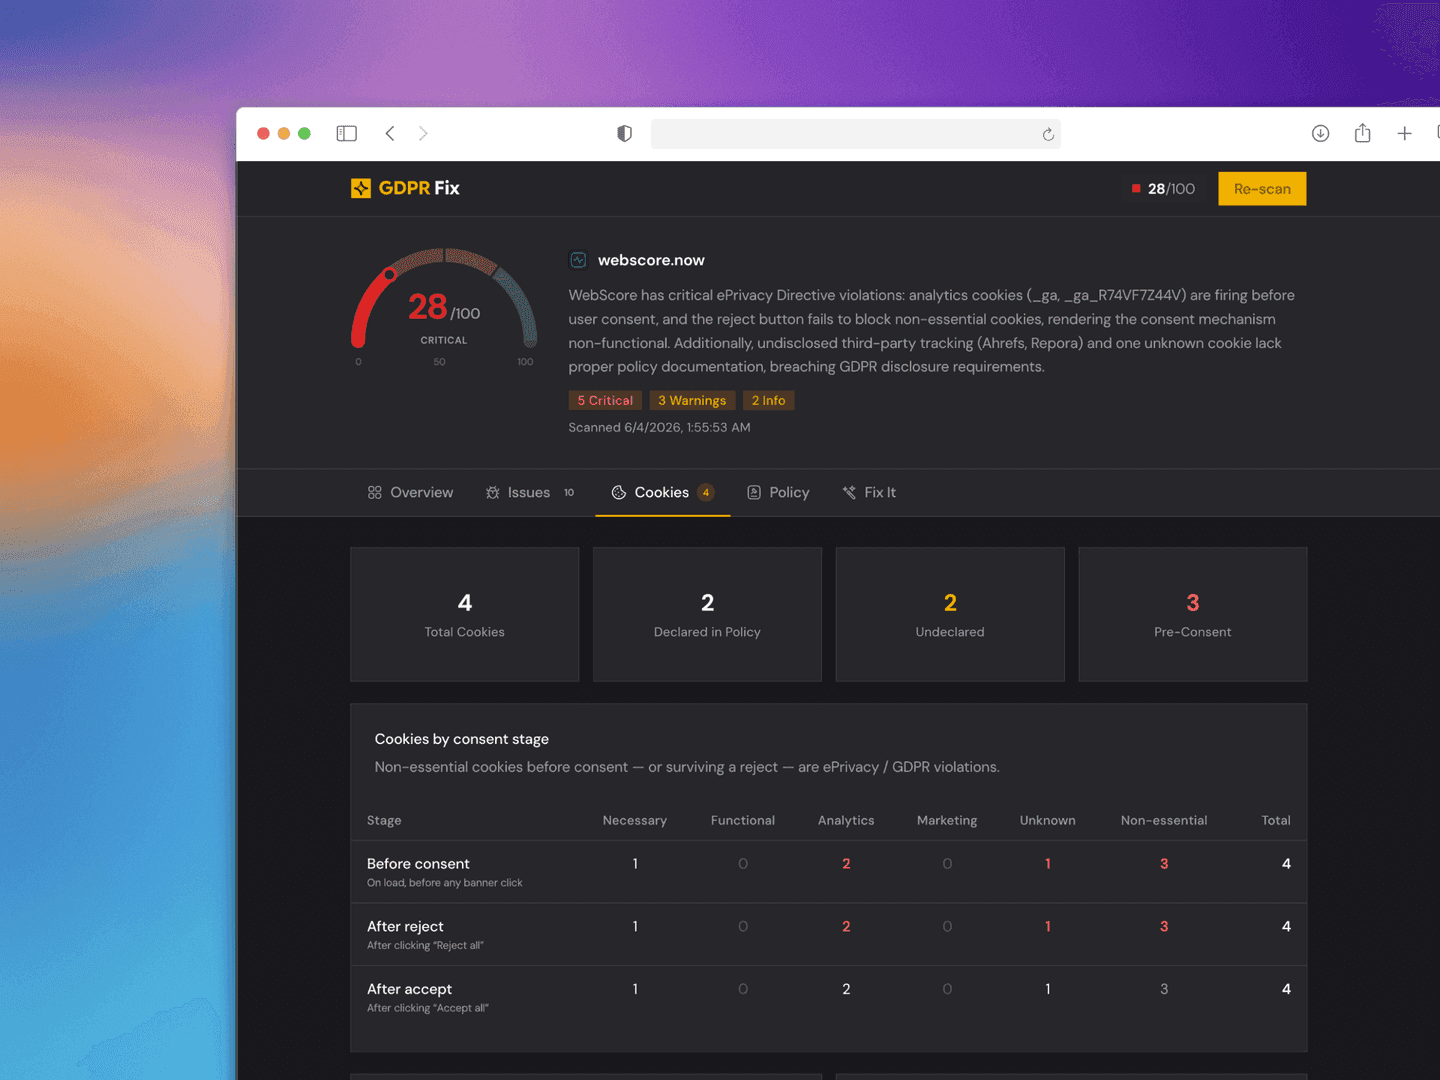This screenshot has height=1080, width=1440.
Task: Select the 'Before consent' row label
Action: [418, 864]
